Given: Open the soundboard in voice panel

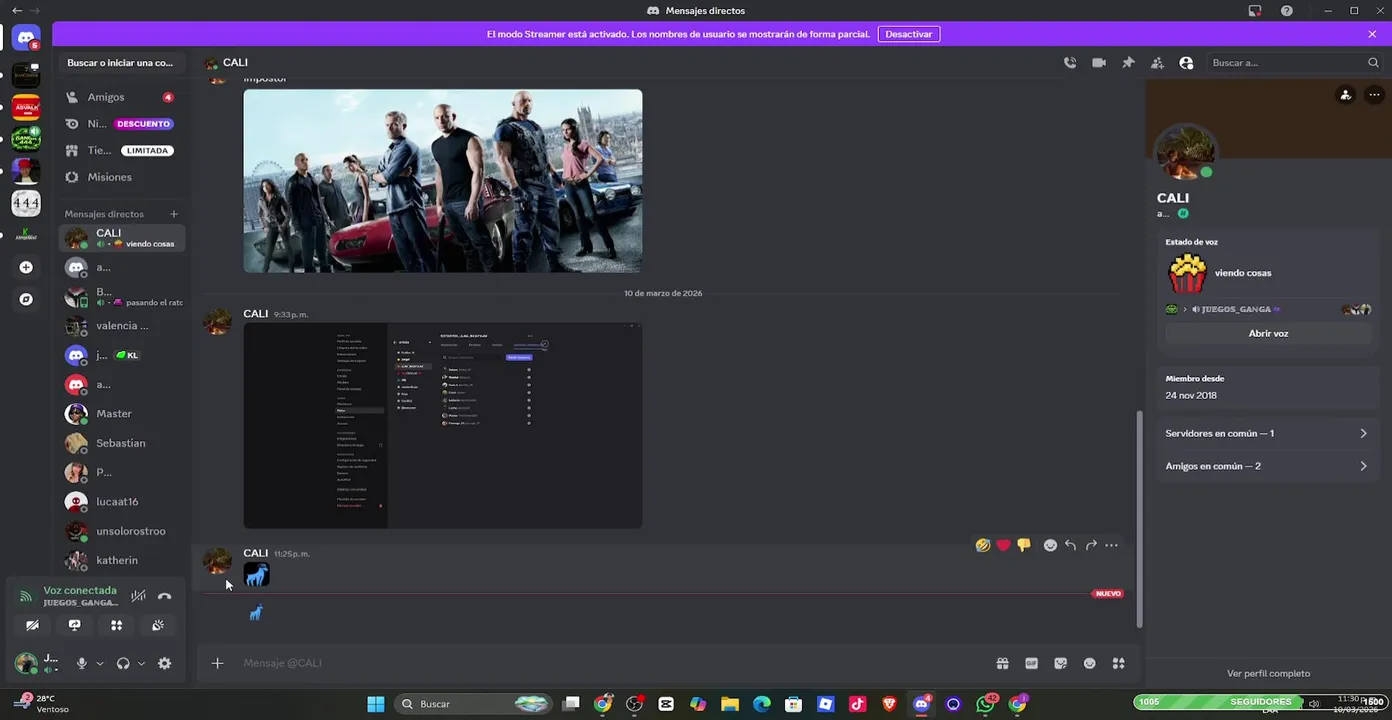Looking at the screenshot, I should (158, 625).
